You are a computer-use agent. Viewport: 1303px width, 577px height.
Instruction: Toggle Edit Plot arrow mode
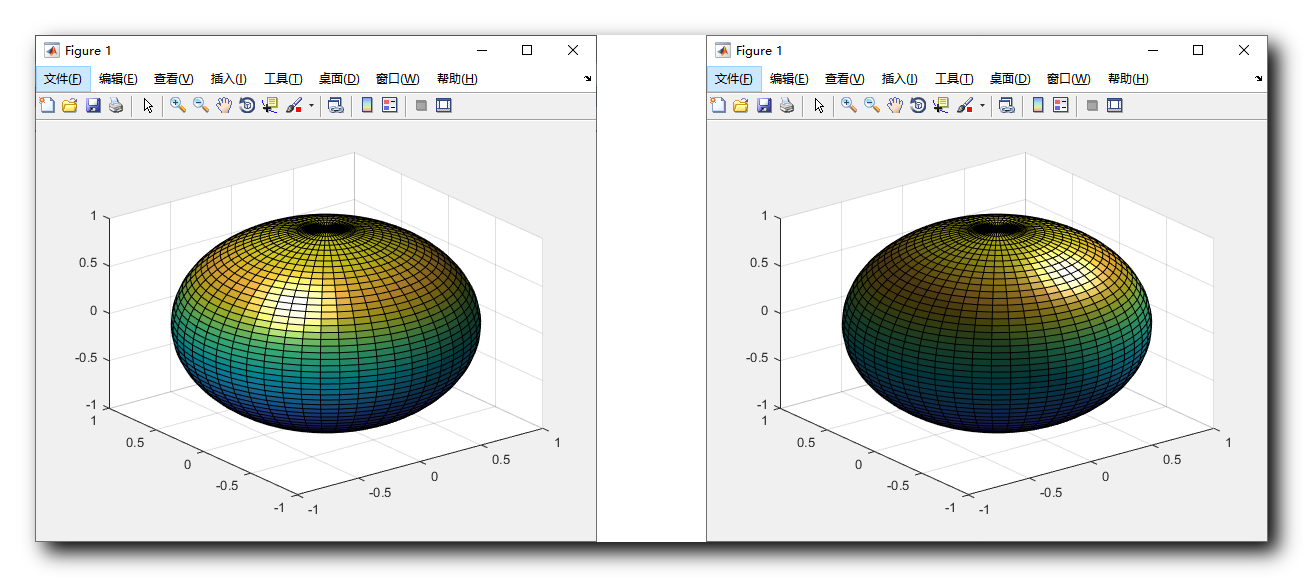148,105
